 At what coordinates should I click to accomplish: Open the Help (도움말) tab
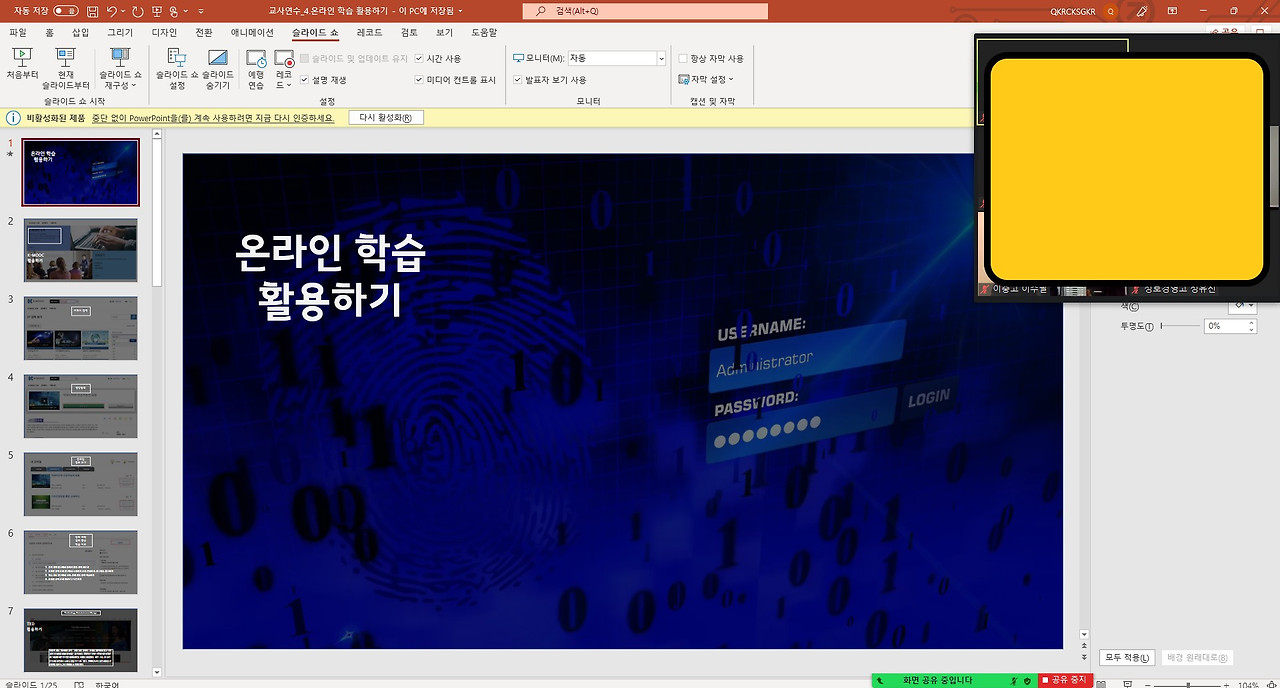point(484,32)
